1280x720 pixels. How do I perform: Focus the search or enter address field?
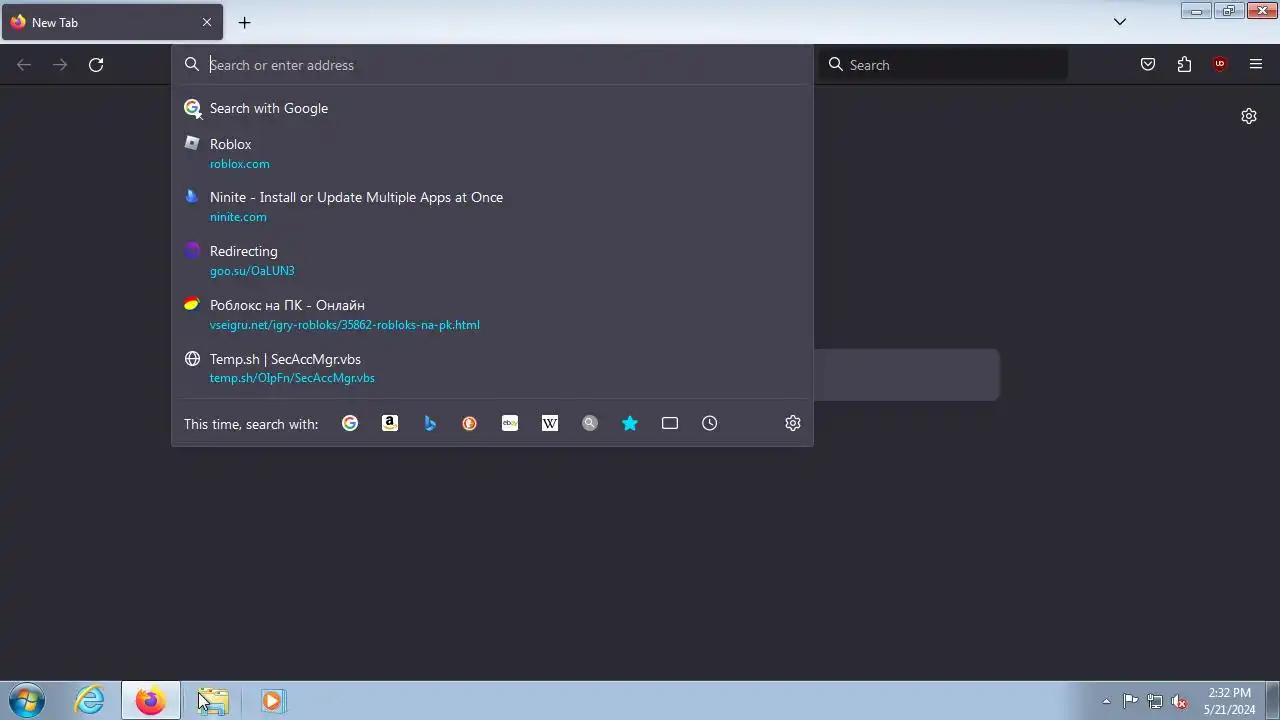(x=492, y=65)
